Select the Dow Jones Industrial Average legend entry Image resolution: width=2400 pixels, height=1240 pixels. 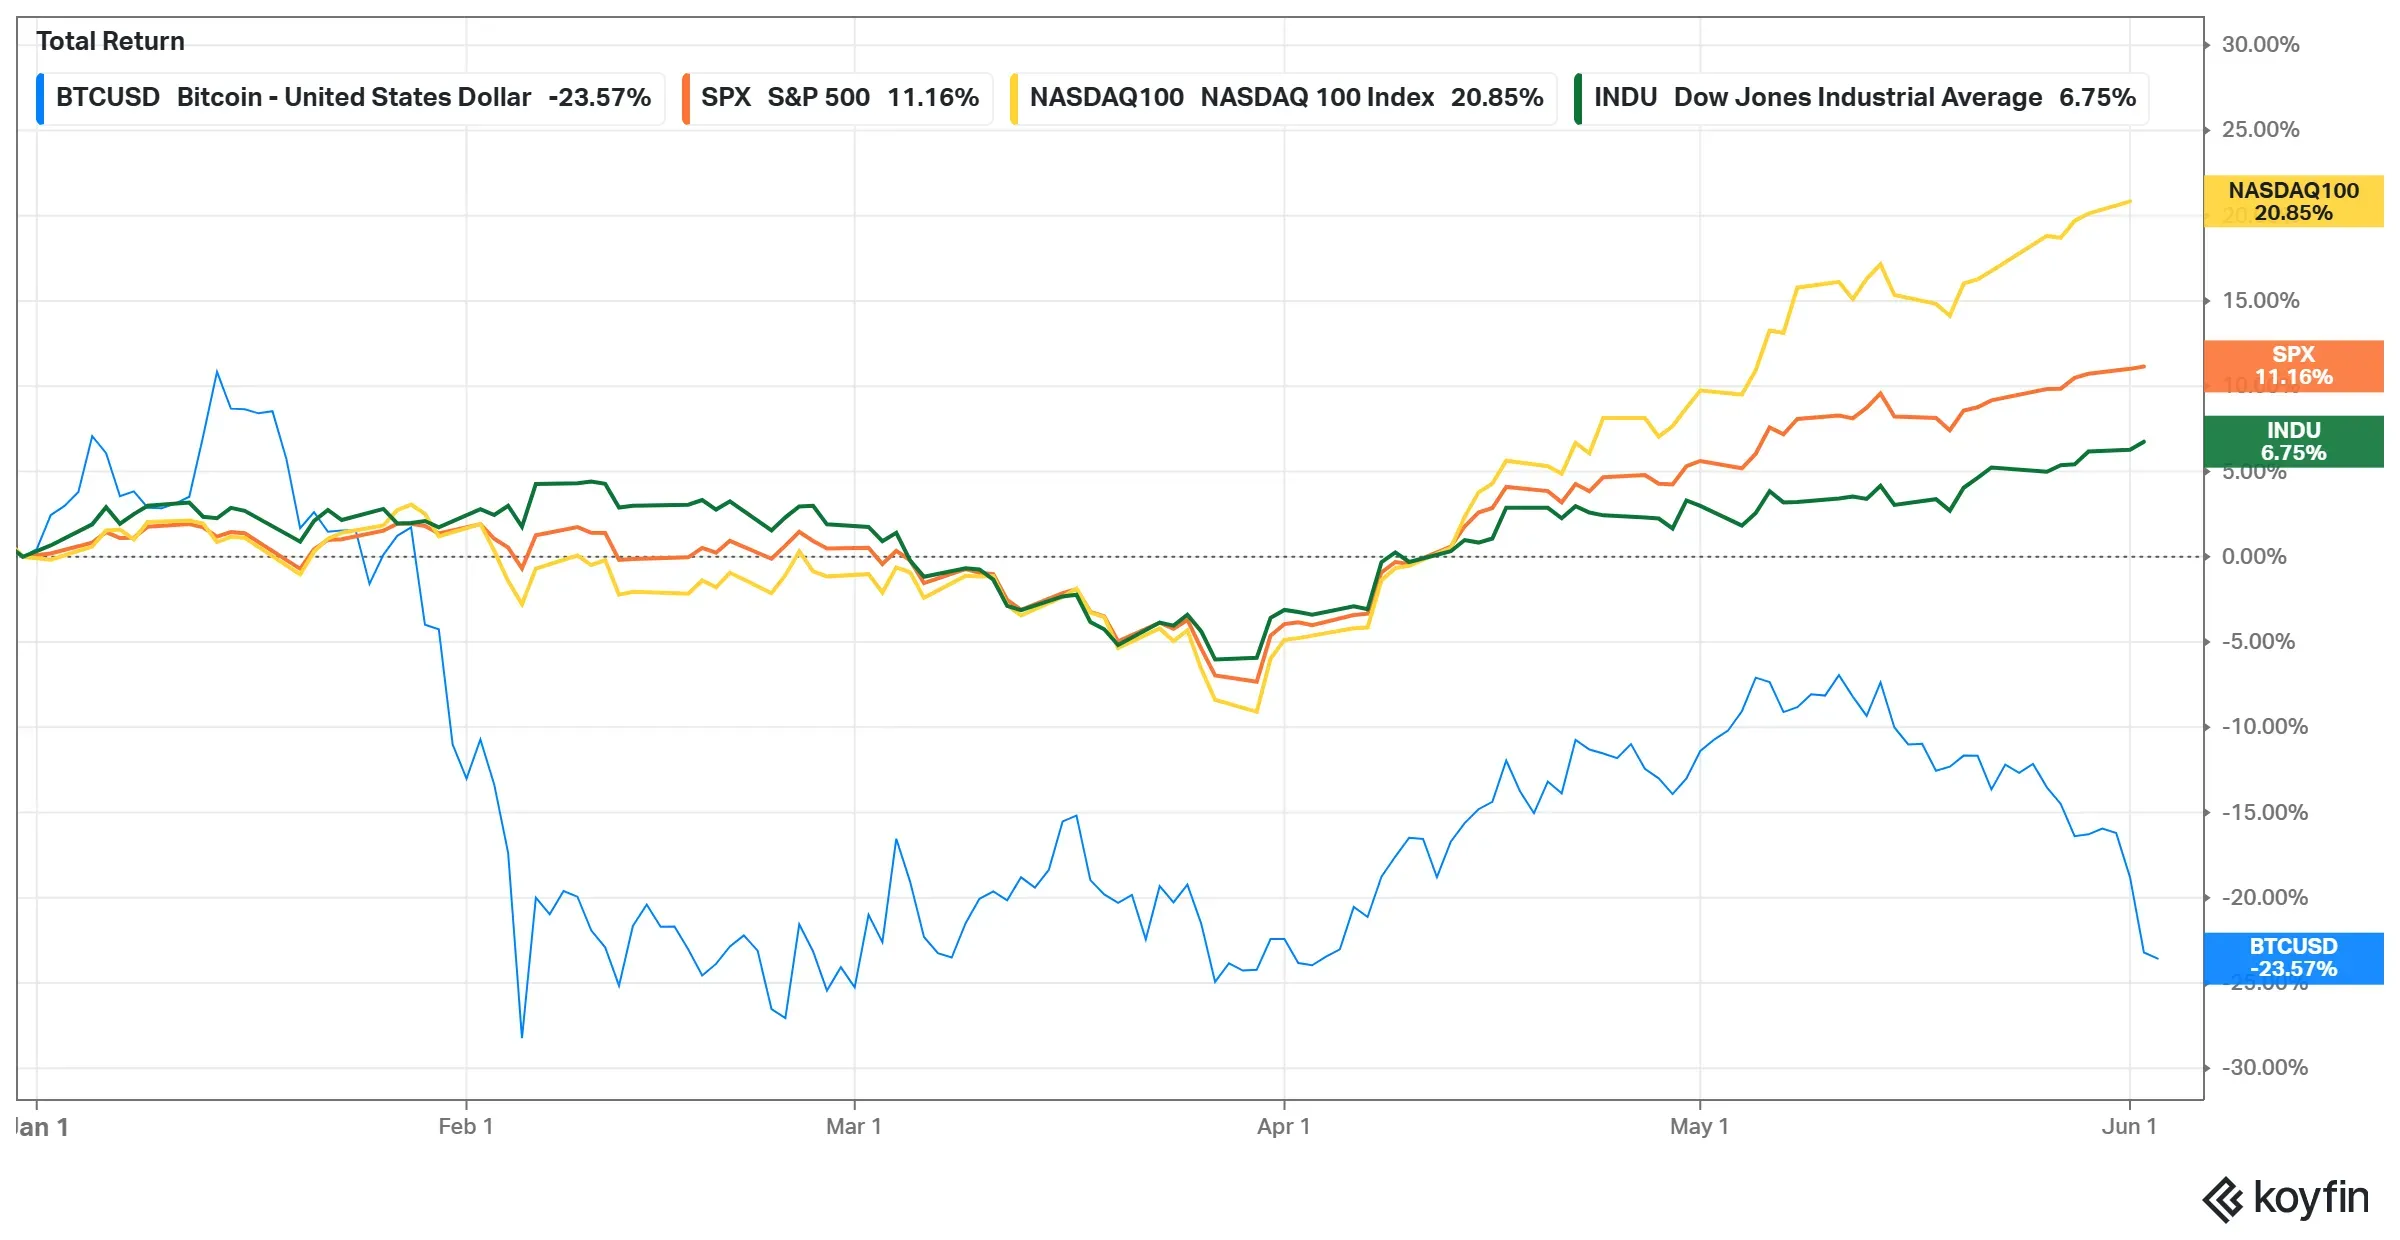click(x=1861, y=98)
